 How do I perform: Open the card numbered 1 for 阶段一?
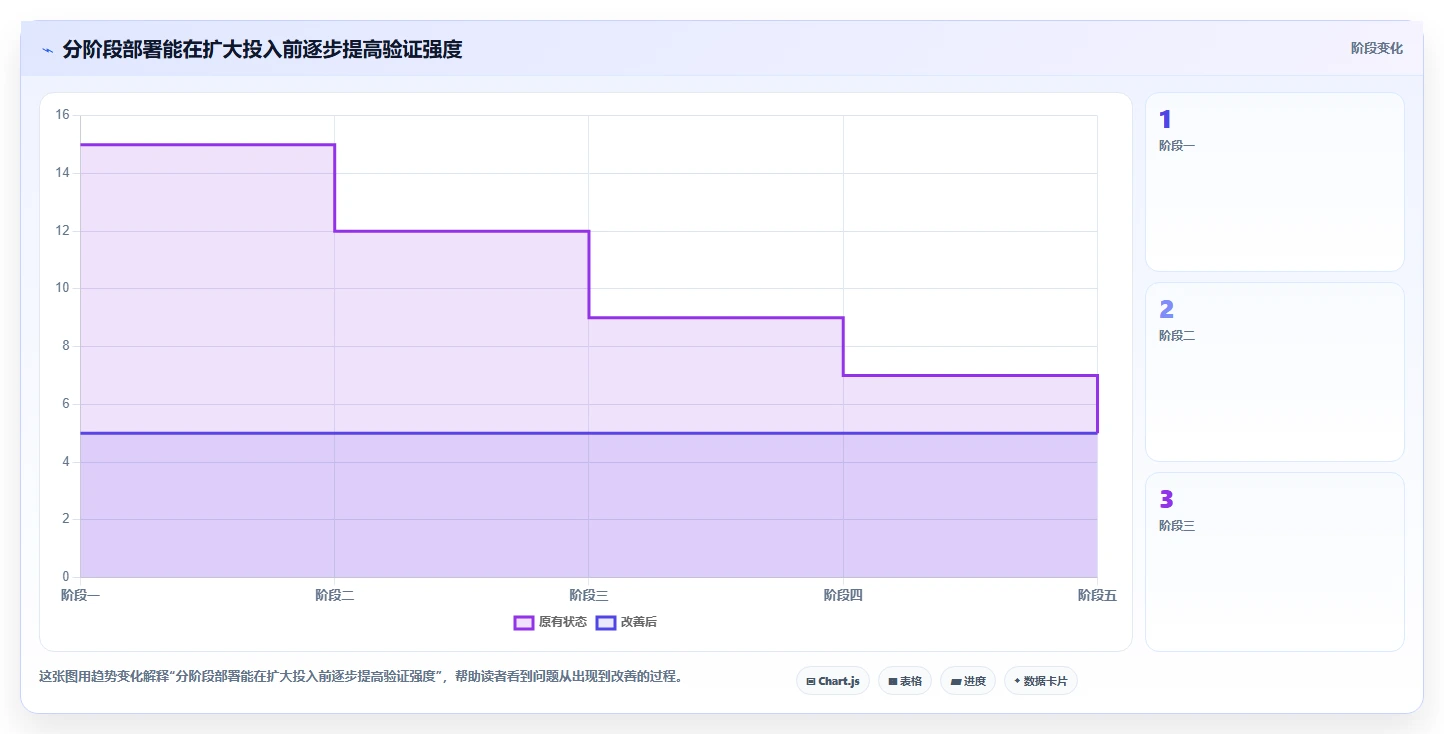pyautogui.click(x=1274, y=182)
